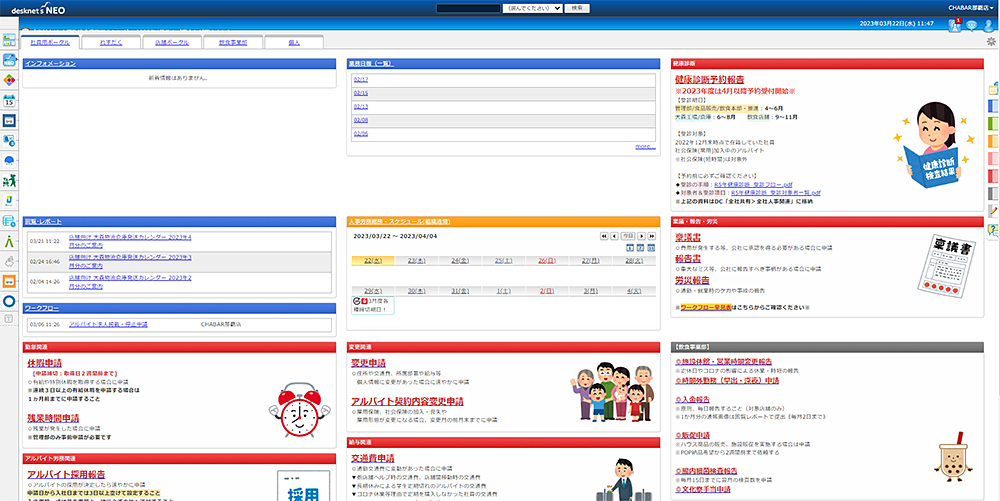This screenshot has height=501, width=1000.
Task: Open the 受診フロー pdf link
Action: pos(753,184)
